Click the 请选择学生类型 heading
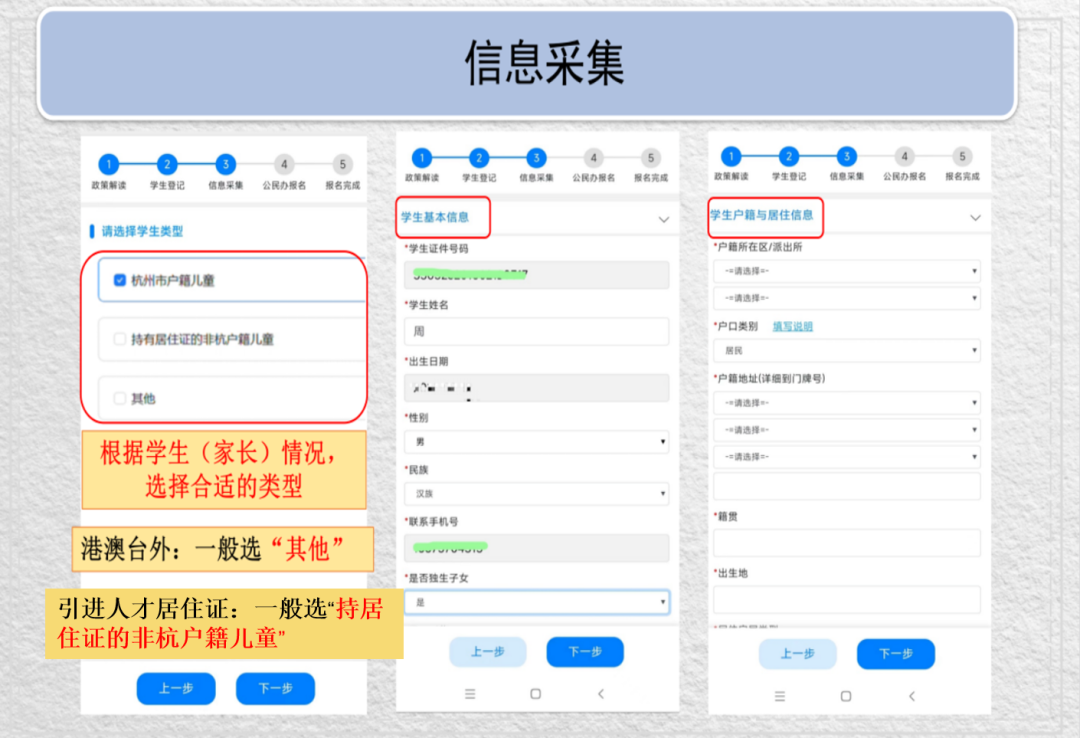 [x=142, y=231]
